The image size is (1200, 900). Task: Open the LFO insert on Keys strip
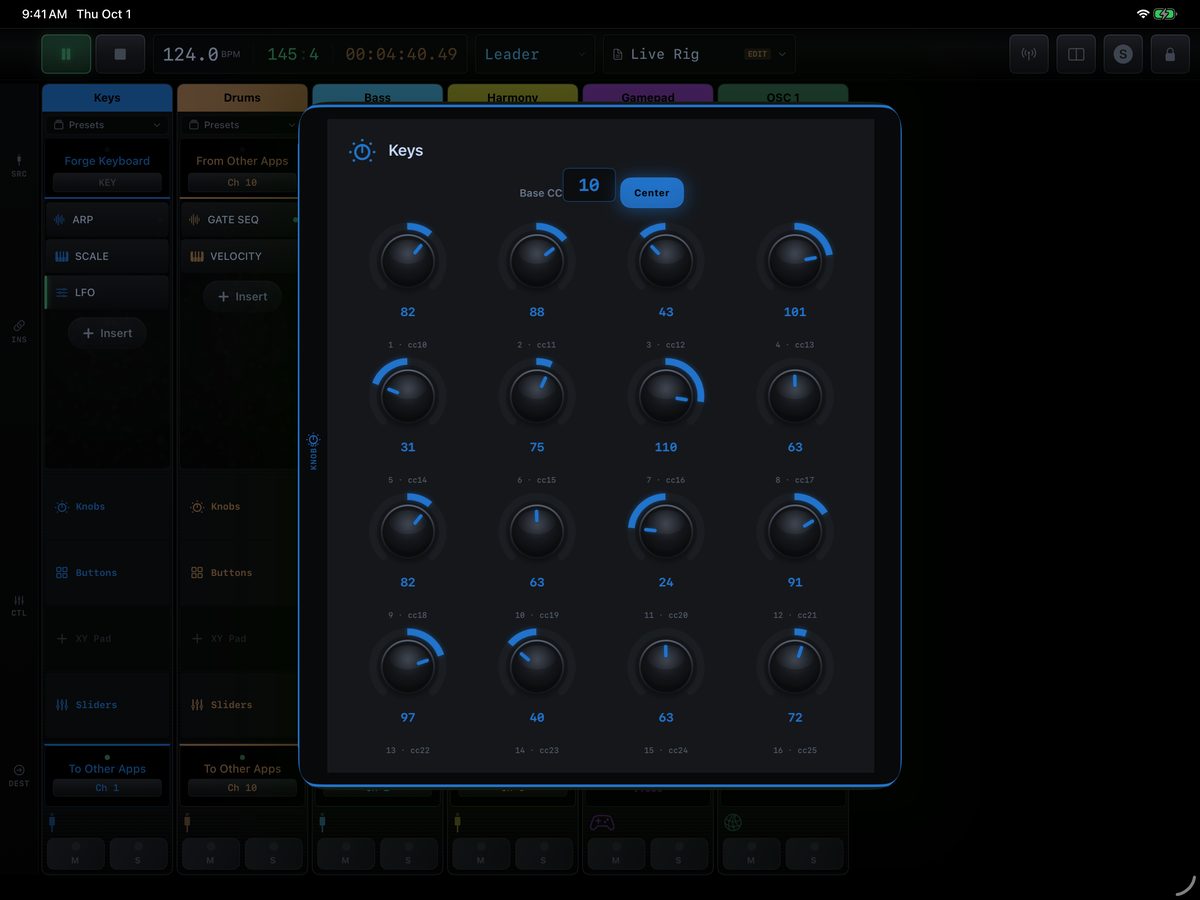pyautogui.click(x=107, y=292)
